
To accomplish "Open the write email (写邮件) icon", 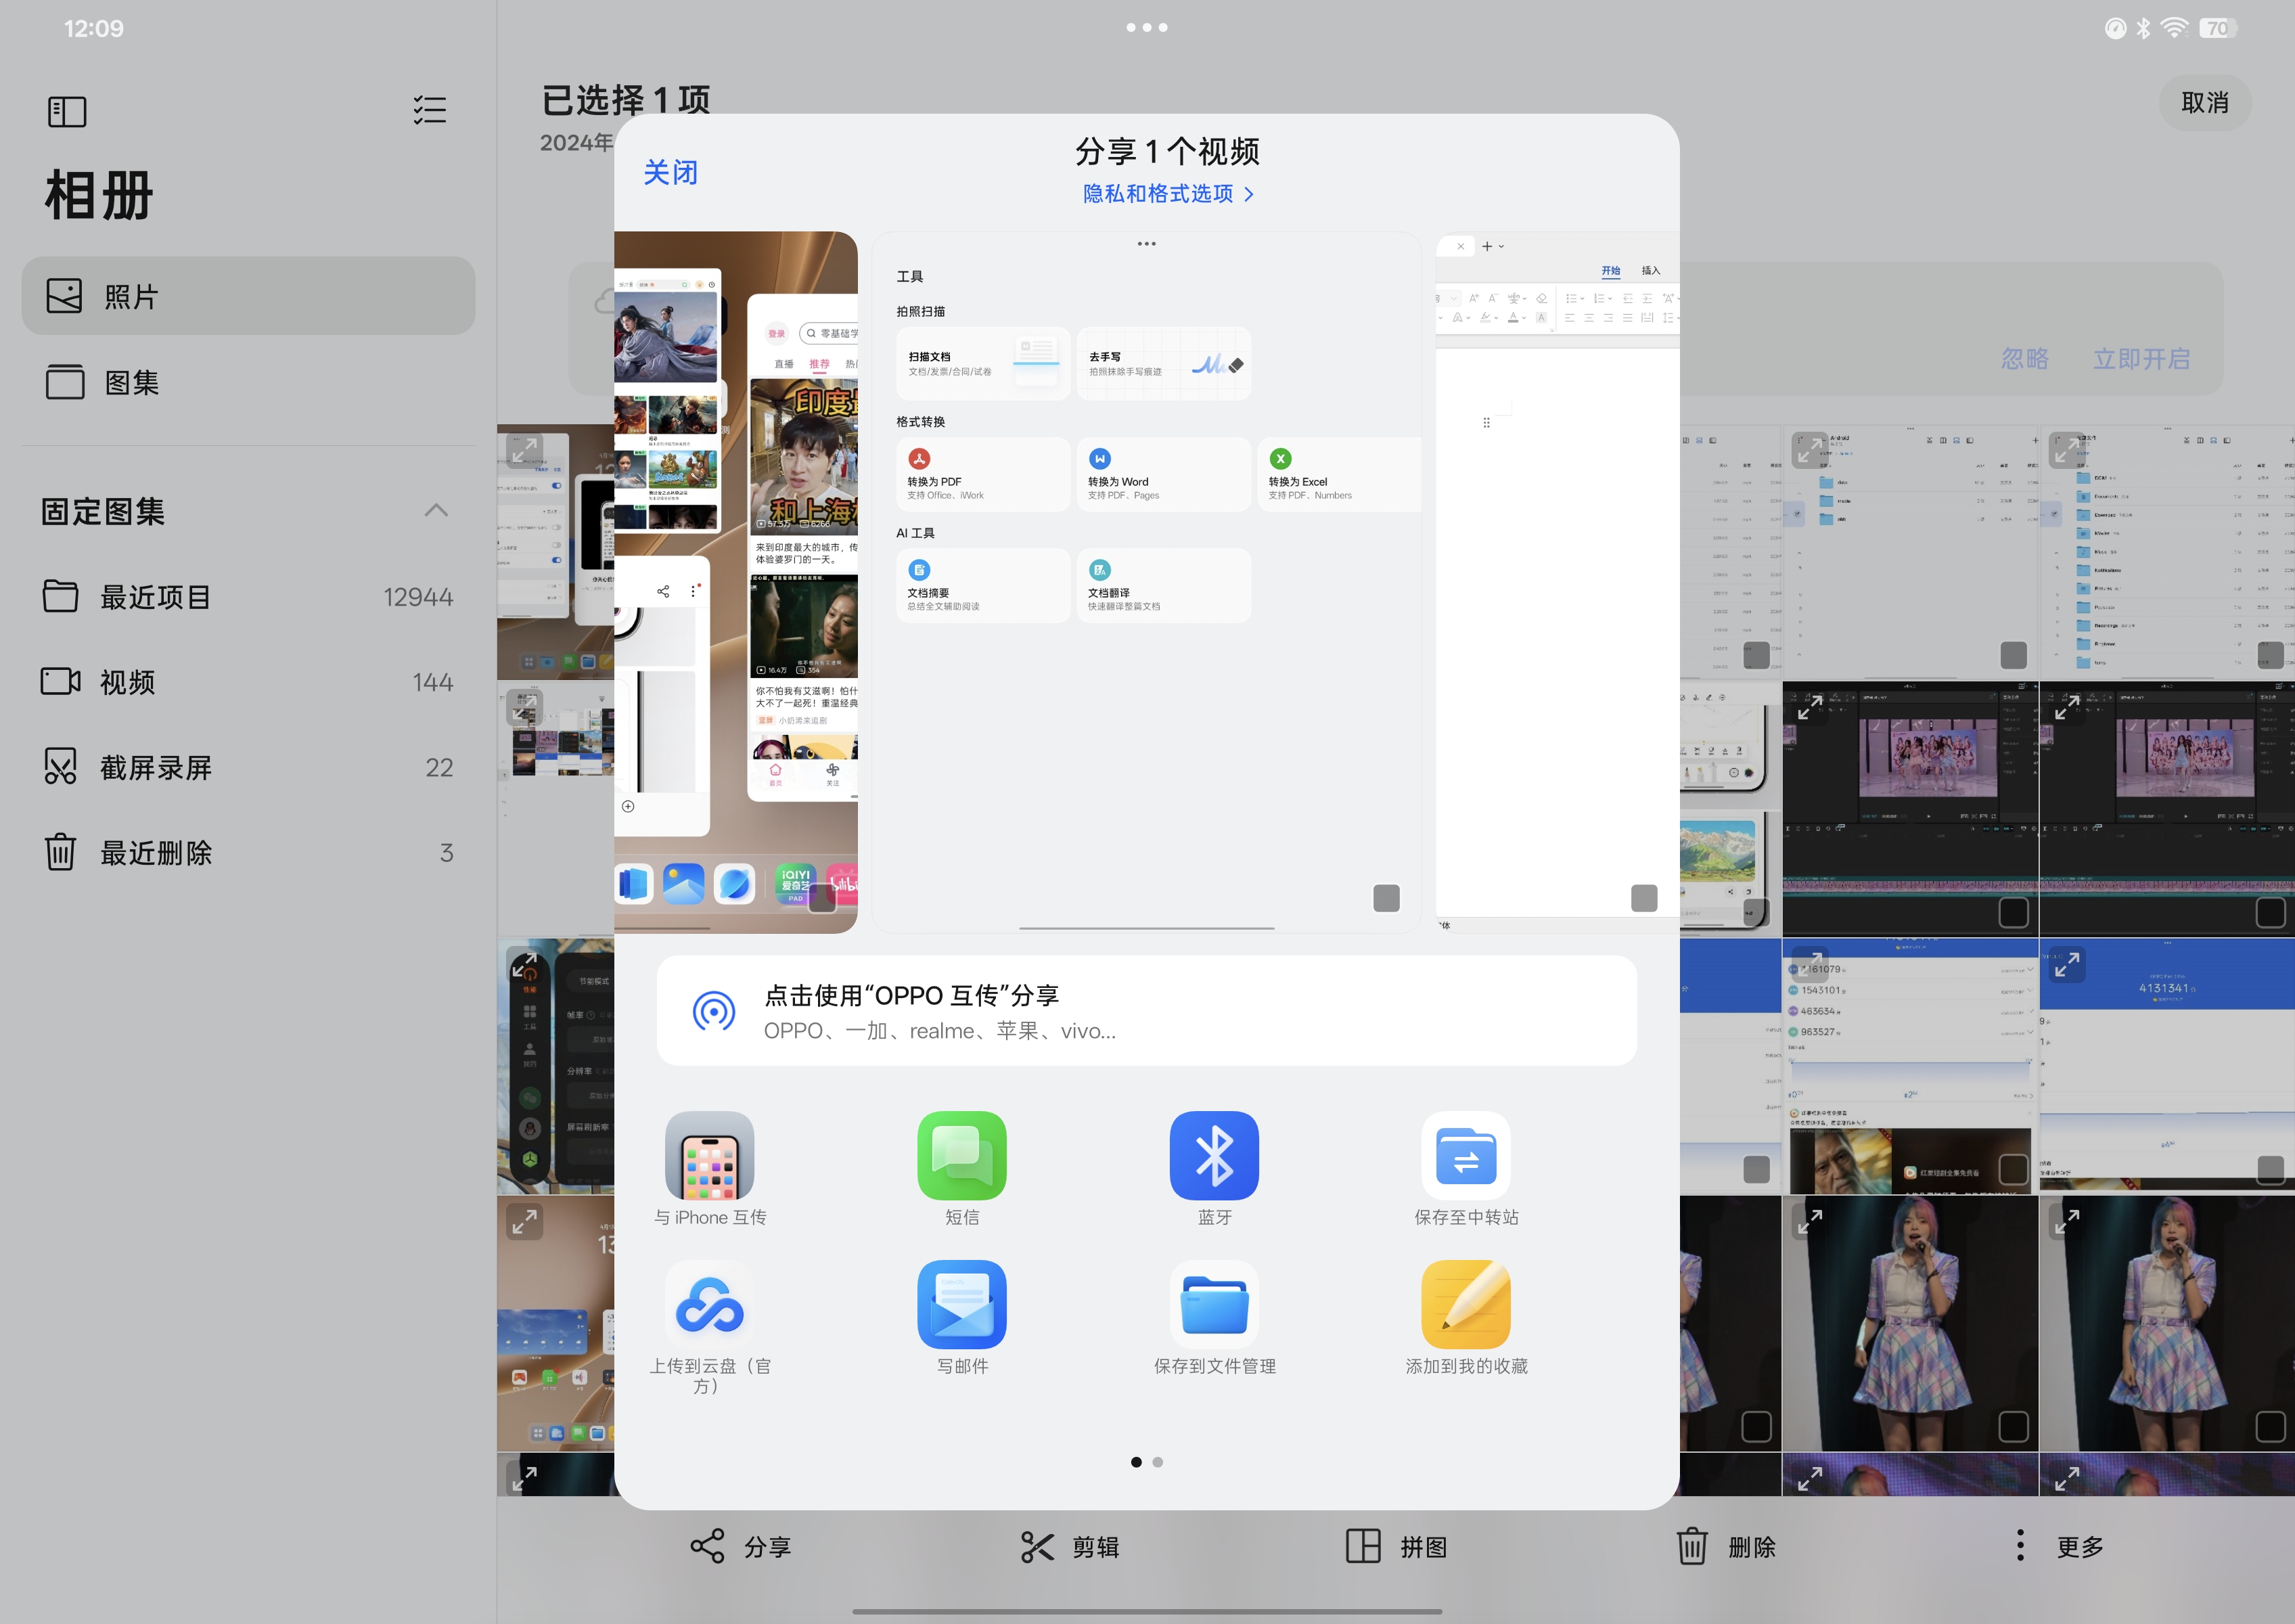I will [x=961, y=1304].
